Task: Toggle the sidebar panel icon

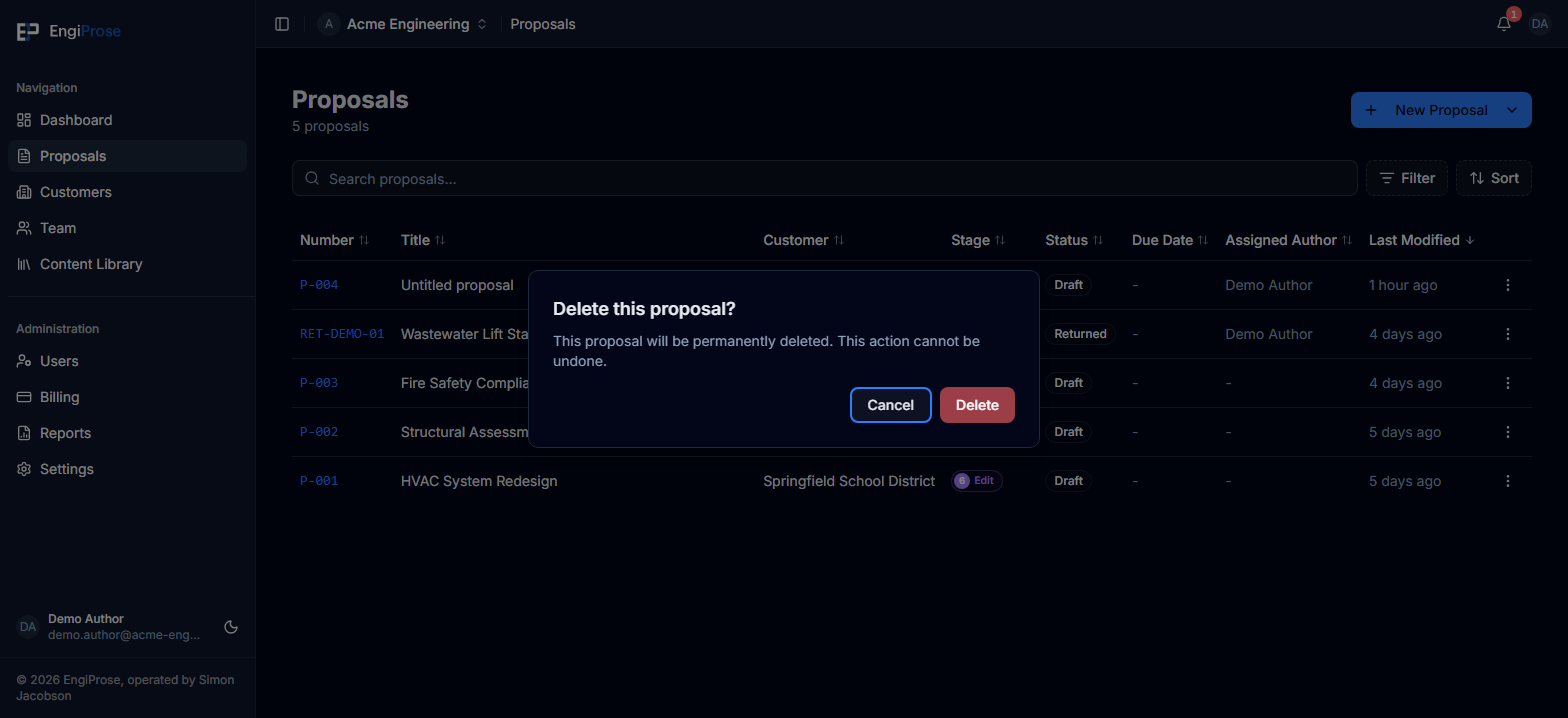Action: tap(282, 24)
